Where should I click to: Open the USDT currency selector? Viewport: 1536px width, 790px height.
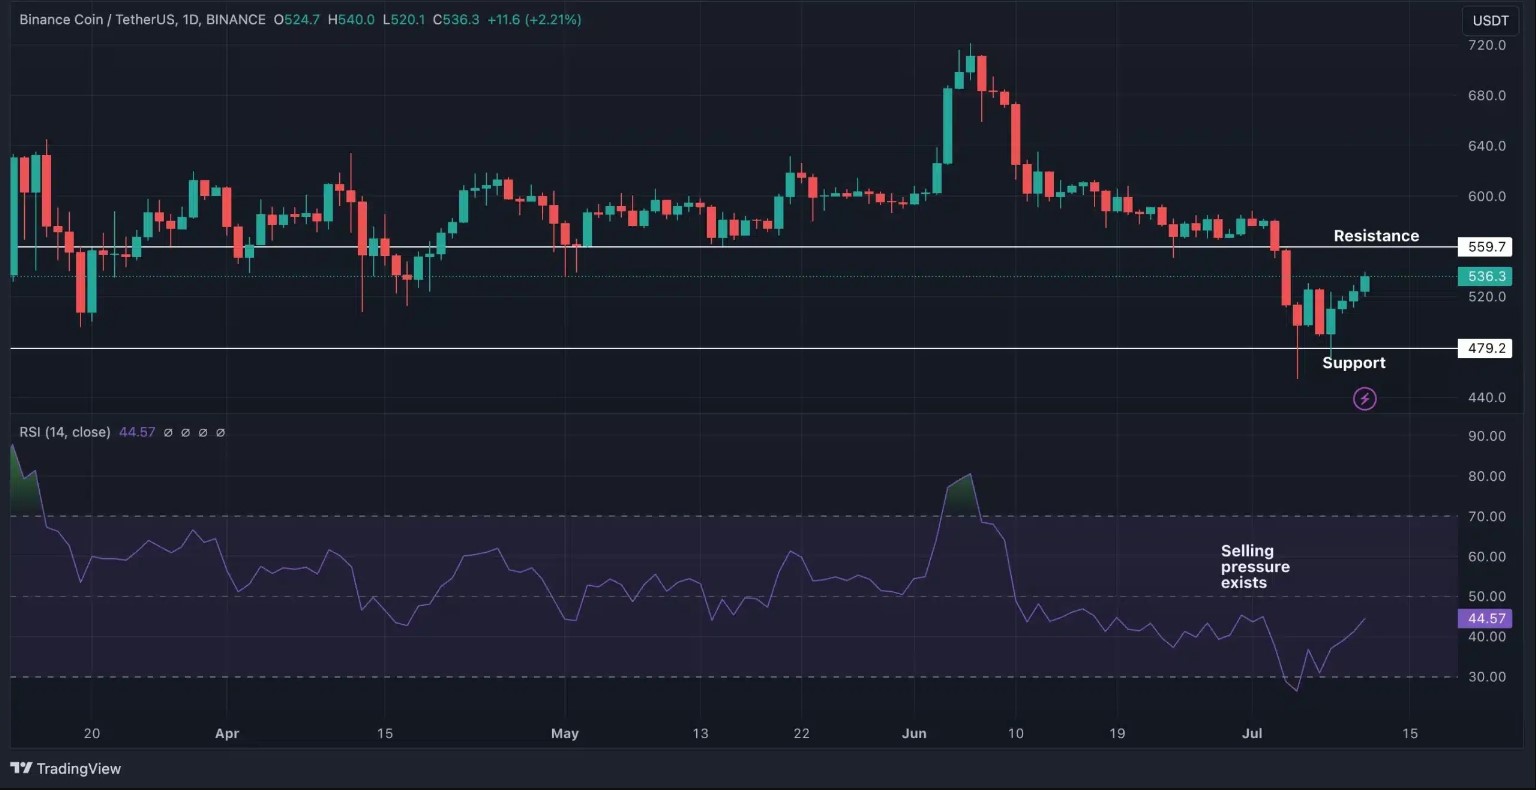tap(1490, 20)
